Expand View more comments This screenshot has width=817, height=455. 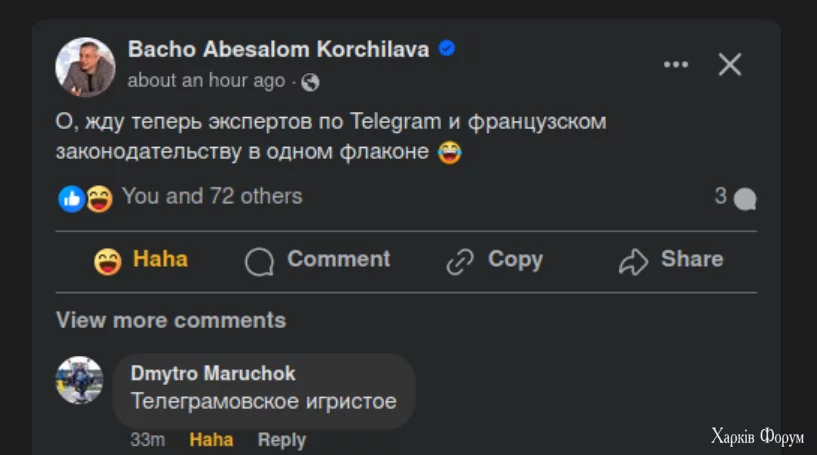[171, 320]
